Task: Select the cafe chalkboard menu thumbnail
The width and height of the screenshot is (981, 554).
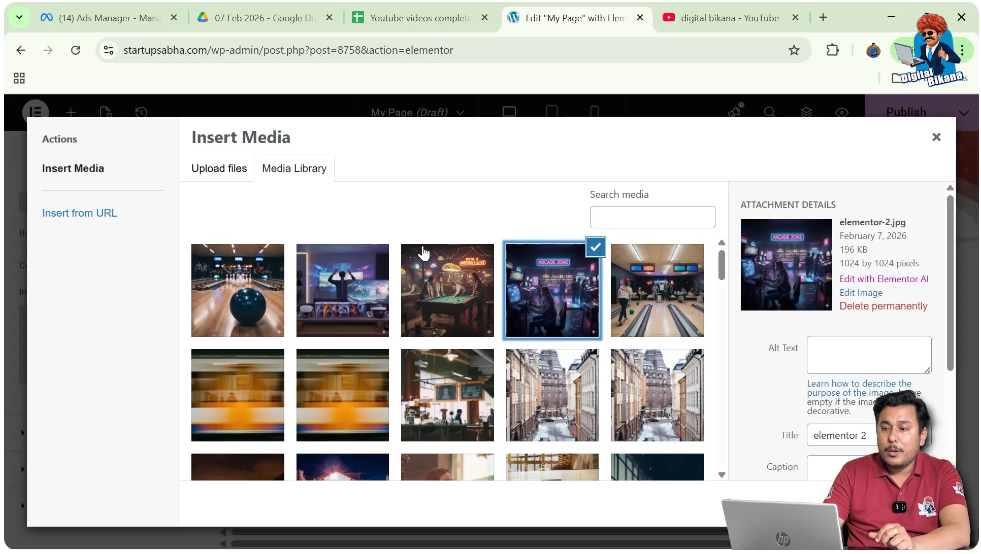Action: tap(447, 395)
